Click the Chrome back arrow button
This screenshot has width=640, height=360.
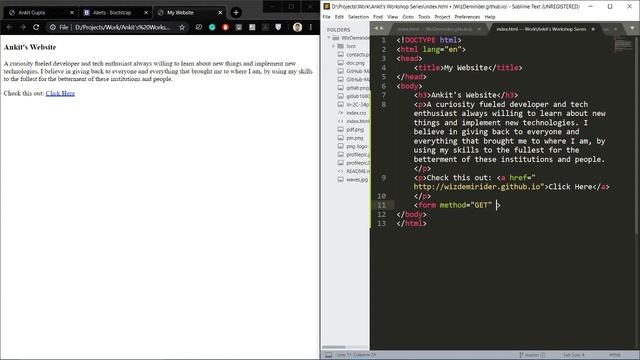pos(9,27)
